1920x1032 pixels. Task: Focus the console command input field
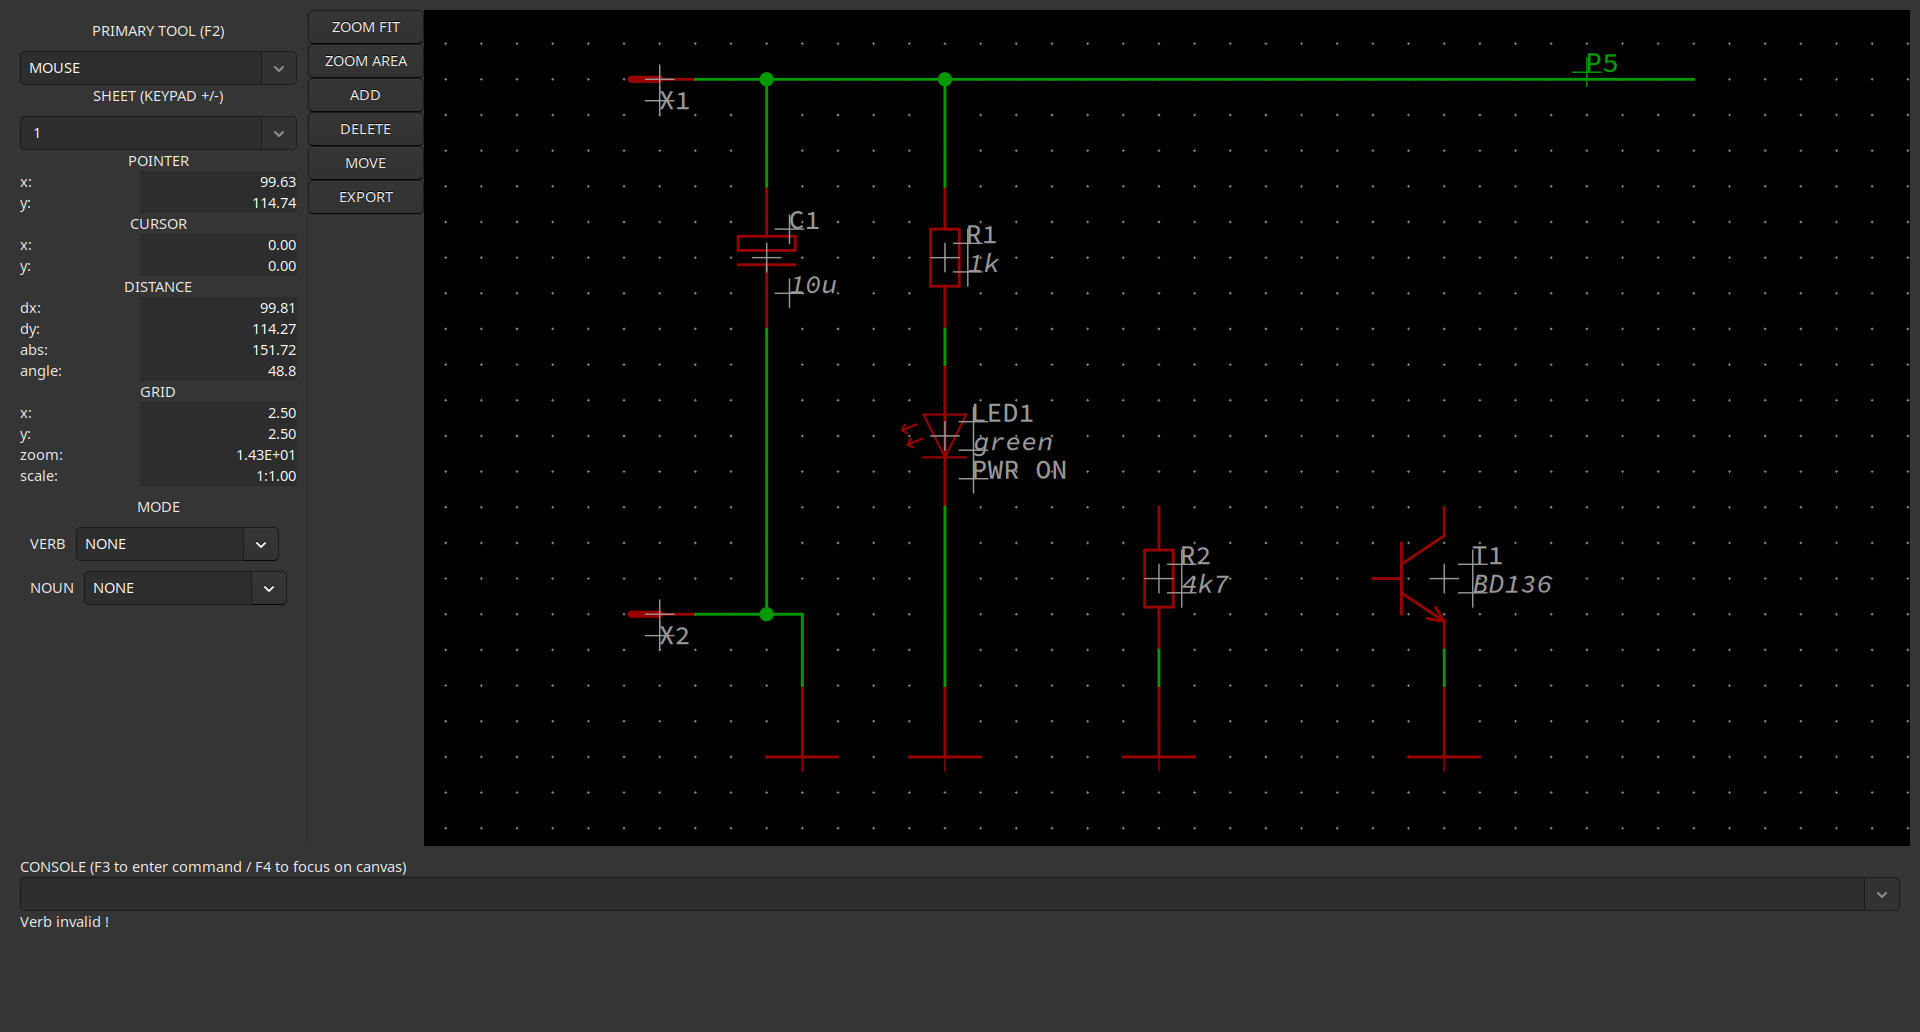coord(940,894)
